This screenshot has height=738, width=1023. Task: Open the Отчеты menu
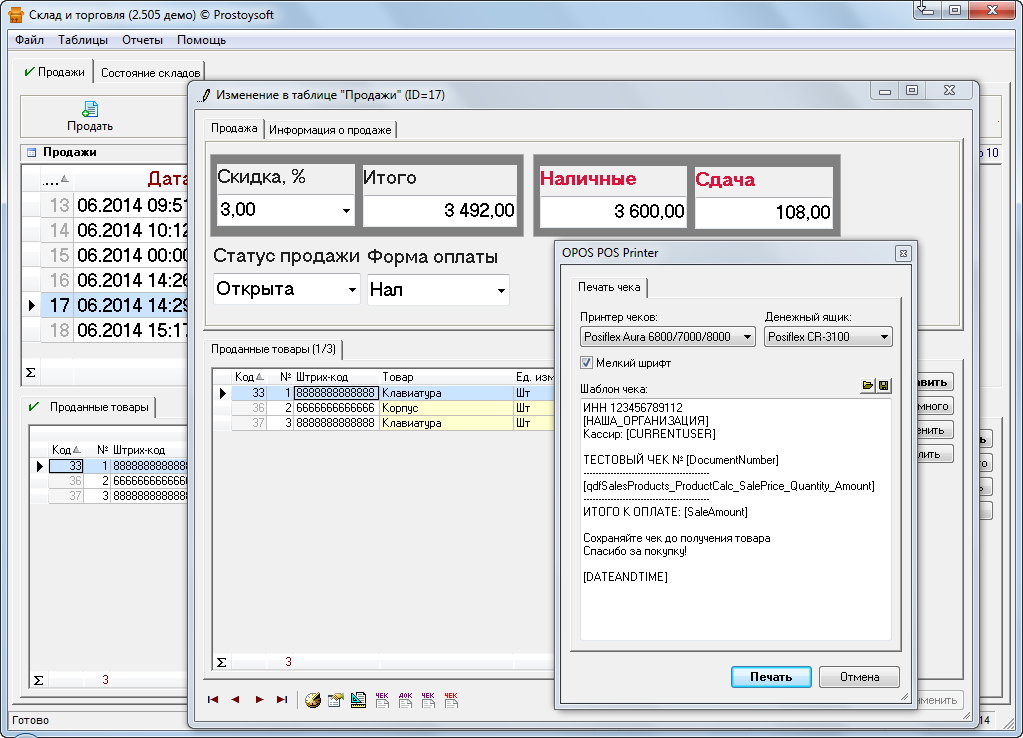(x=142, y=40)
